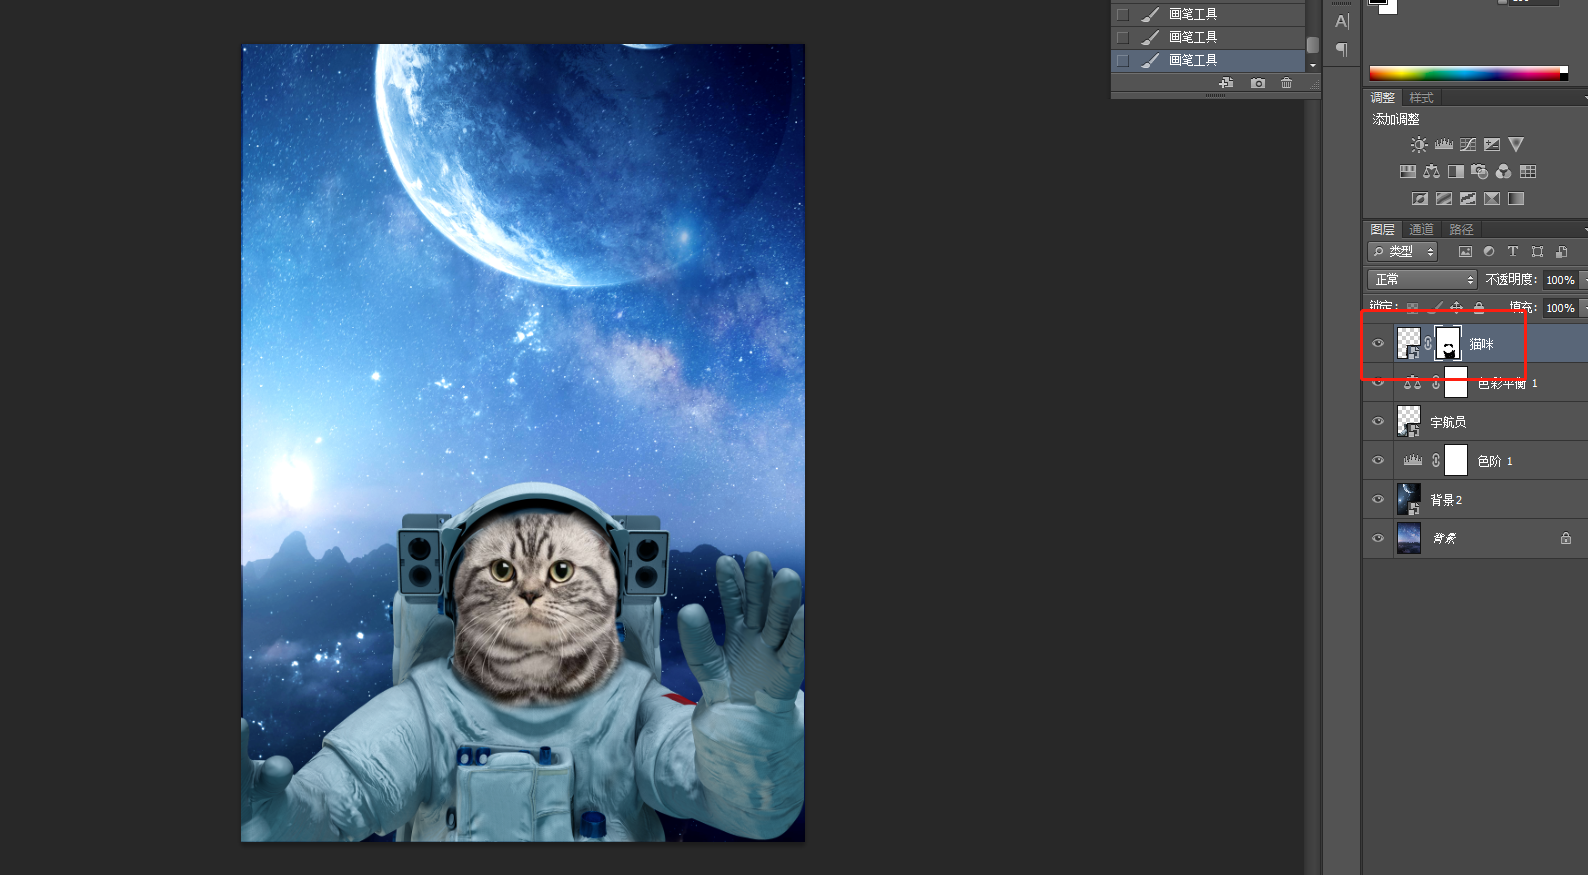Toggle filter for pixel layers
Viewport: 1588px width, 875px height.
pyautogui.click(x=1465, y=252)
